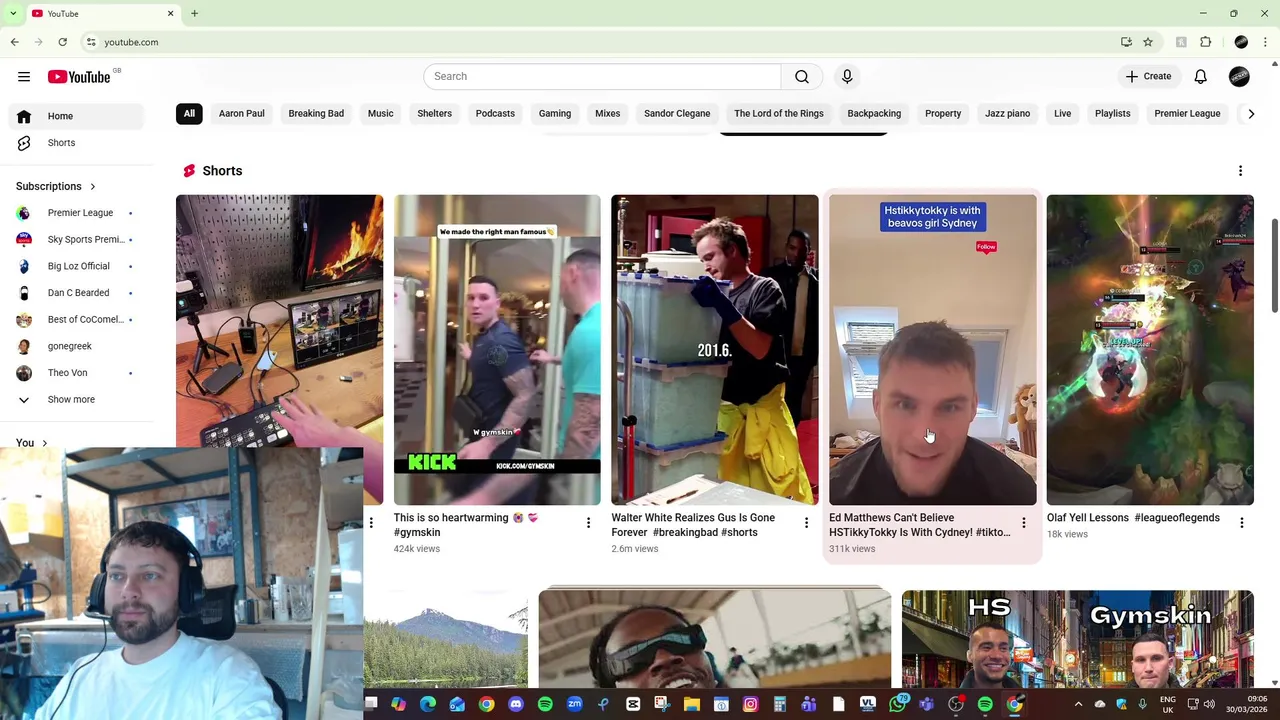Screen dimensions: 1280x720
Task: Click inside the YouTube search field
Action: [x=602, y=76]
